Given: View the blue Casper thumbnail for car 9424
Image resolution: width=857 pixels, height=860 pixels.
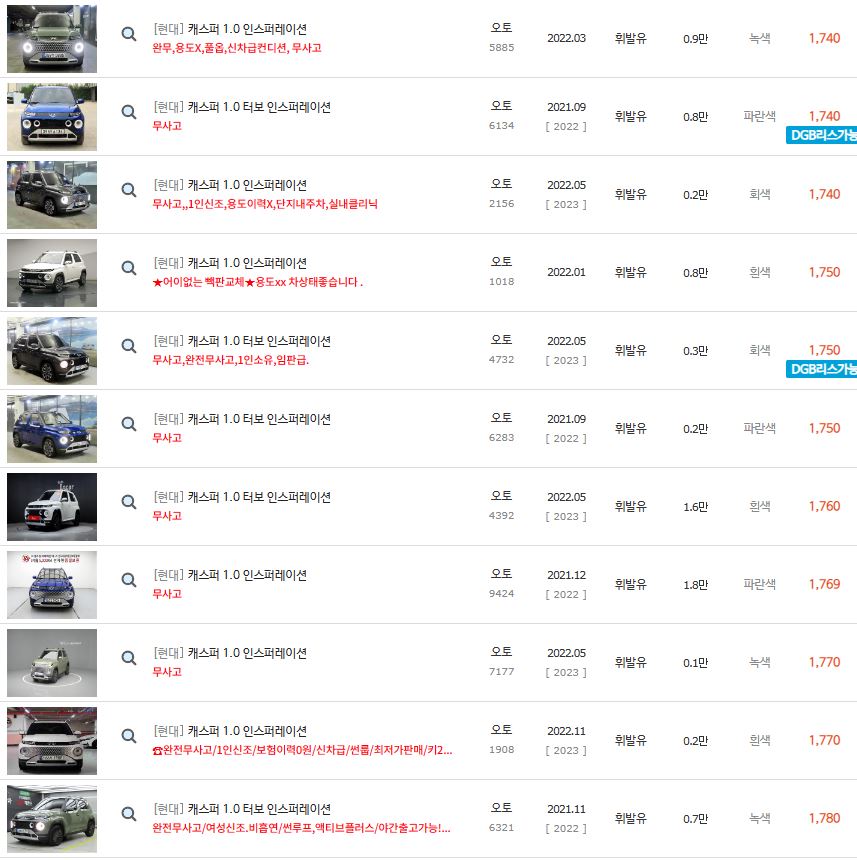Looking at the screenshot, I should 52,585.
